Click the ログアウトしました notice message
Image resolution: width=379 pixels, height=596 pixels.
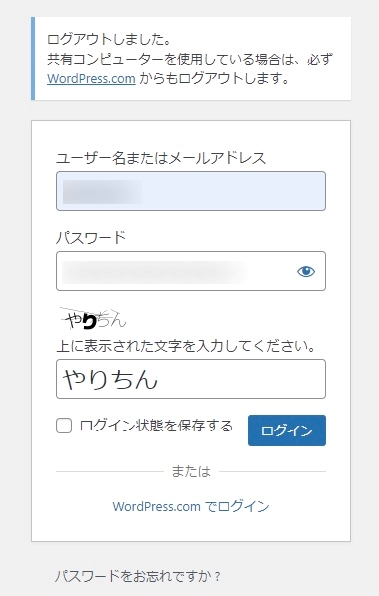(109, 39)
